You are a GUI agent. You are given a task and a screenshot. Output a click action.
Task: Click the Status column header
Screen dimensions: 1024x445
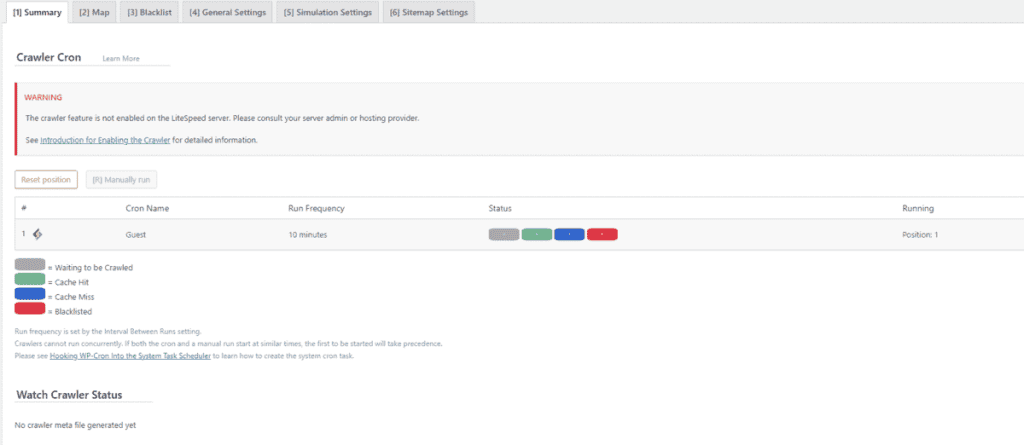click(500, 208)
